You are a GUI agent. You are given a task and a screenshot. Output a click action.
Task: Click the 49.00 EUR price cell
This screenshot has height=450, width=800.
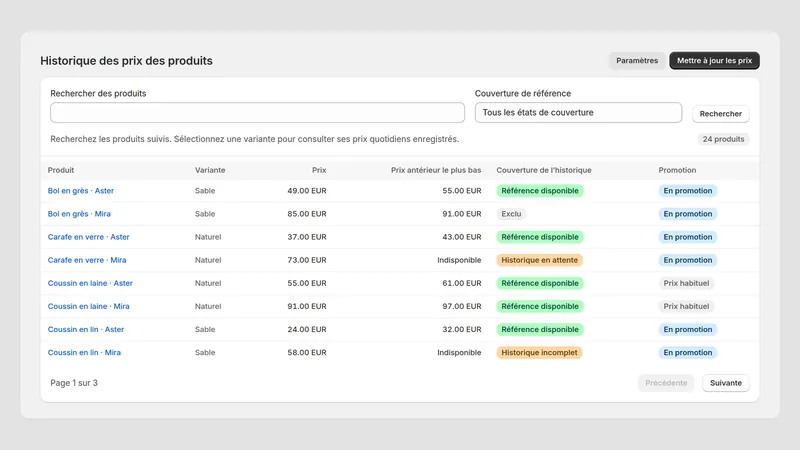click(307, 191)
